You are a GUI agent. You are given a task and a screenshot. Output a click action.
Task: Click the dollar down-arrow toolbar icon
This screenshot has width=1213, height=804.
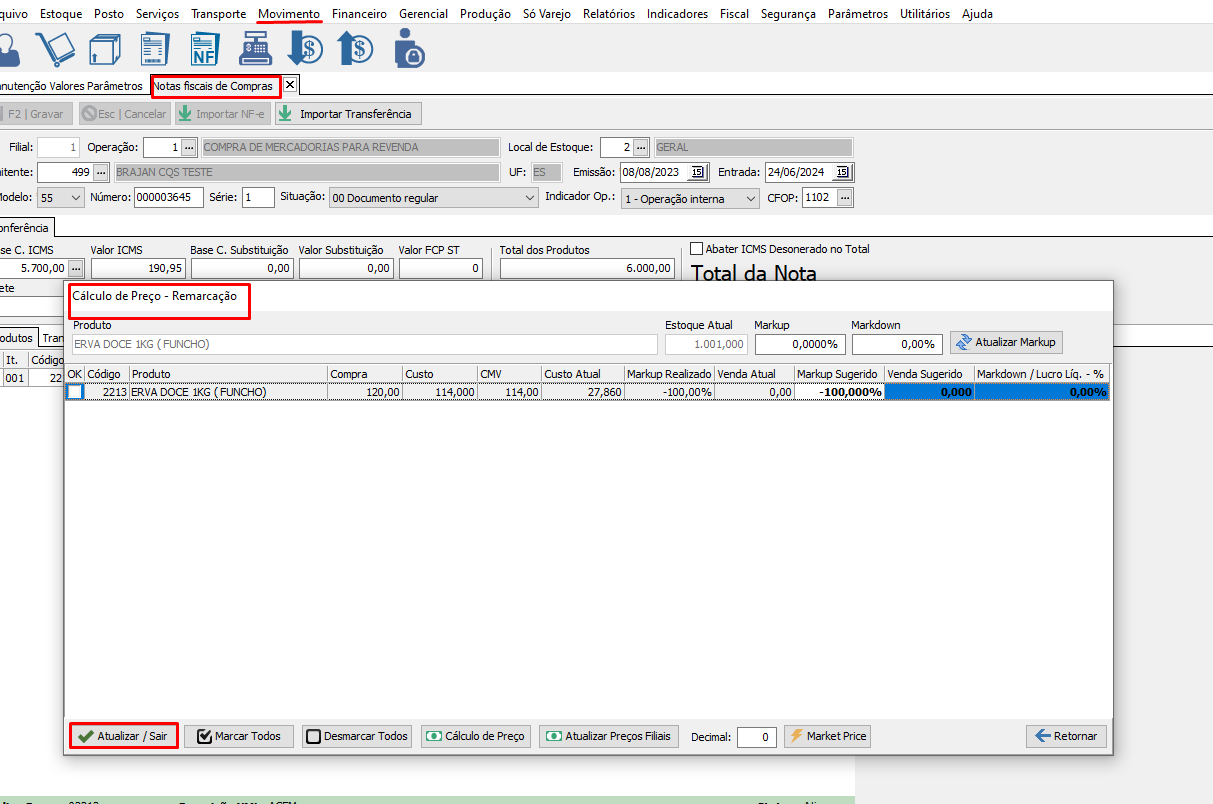[304, 48]
